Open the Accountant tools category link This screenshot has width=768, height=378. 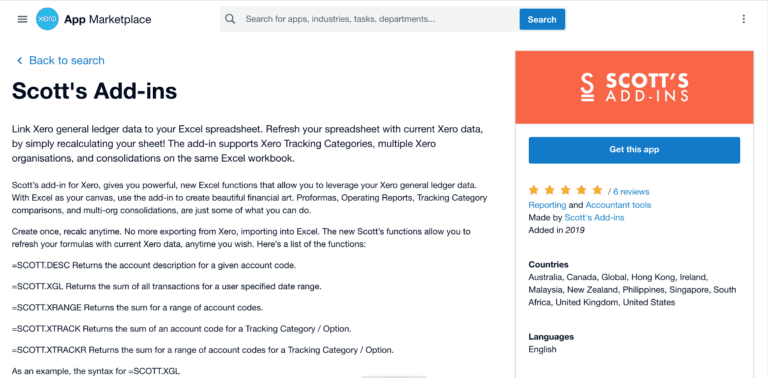click(x=618, y=205)
